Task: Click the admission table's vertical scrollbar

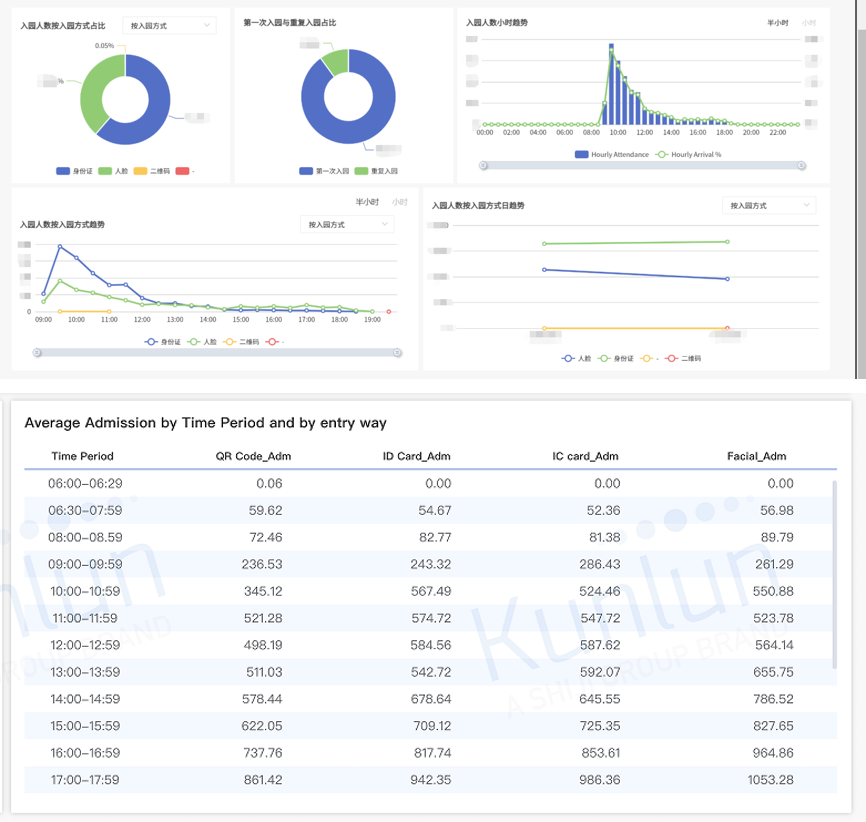Action: click(834, 575)
